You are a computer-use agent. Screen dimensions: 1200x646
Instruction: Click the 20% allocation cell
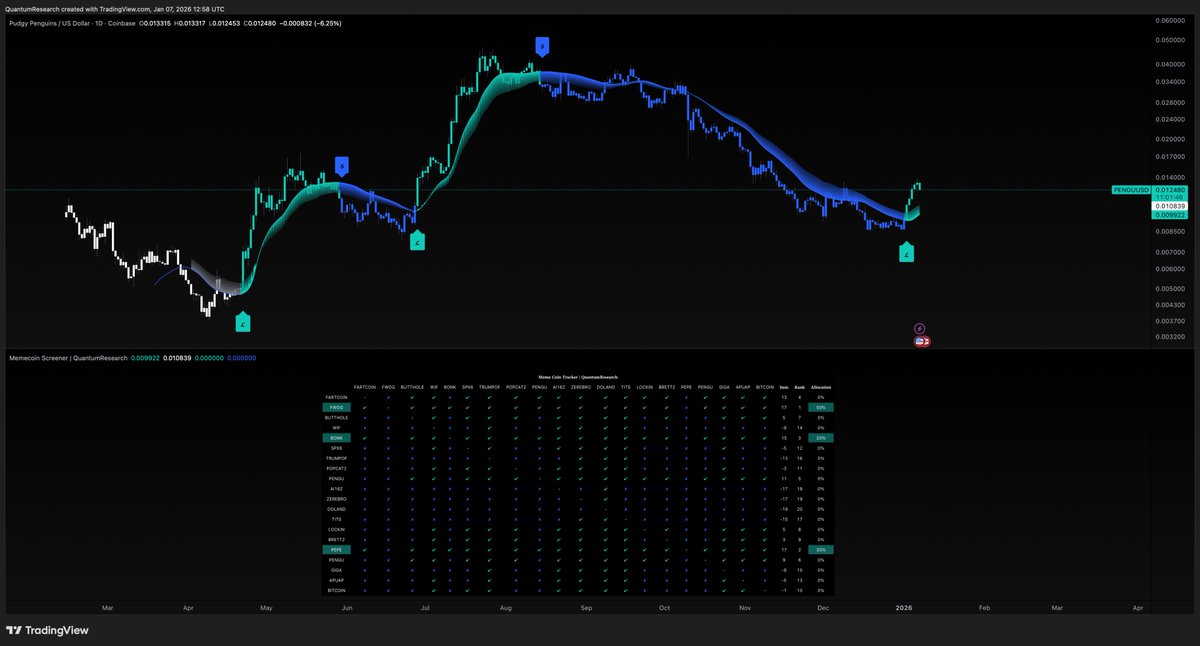point(821,438)
